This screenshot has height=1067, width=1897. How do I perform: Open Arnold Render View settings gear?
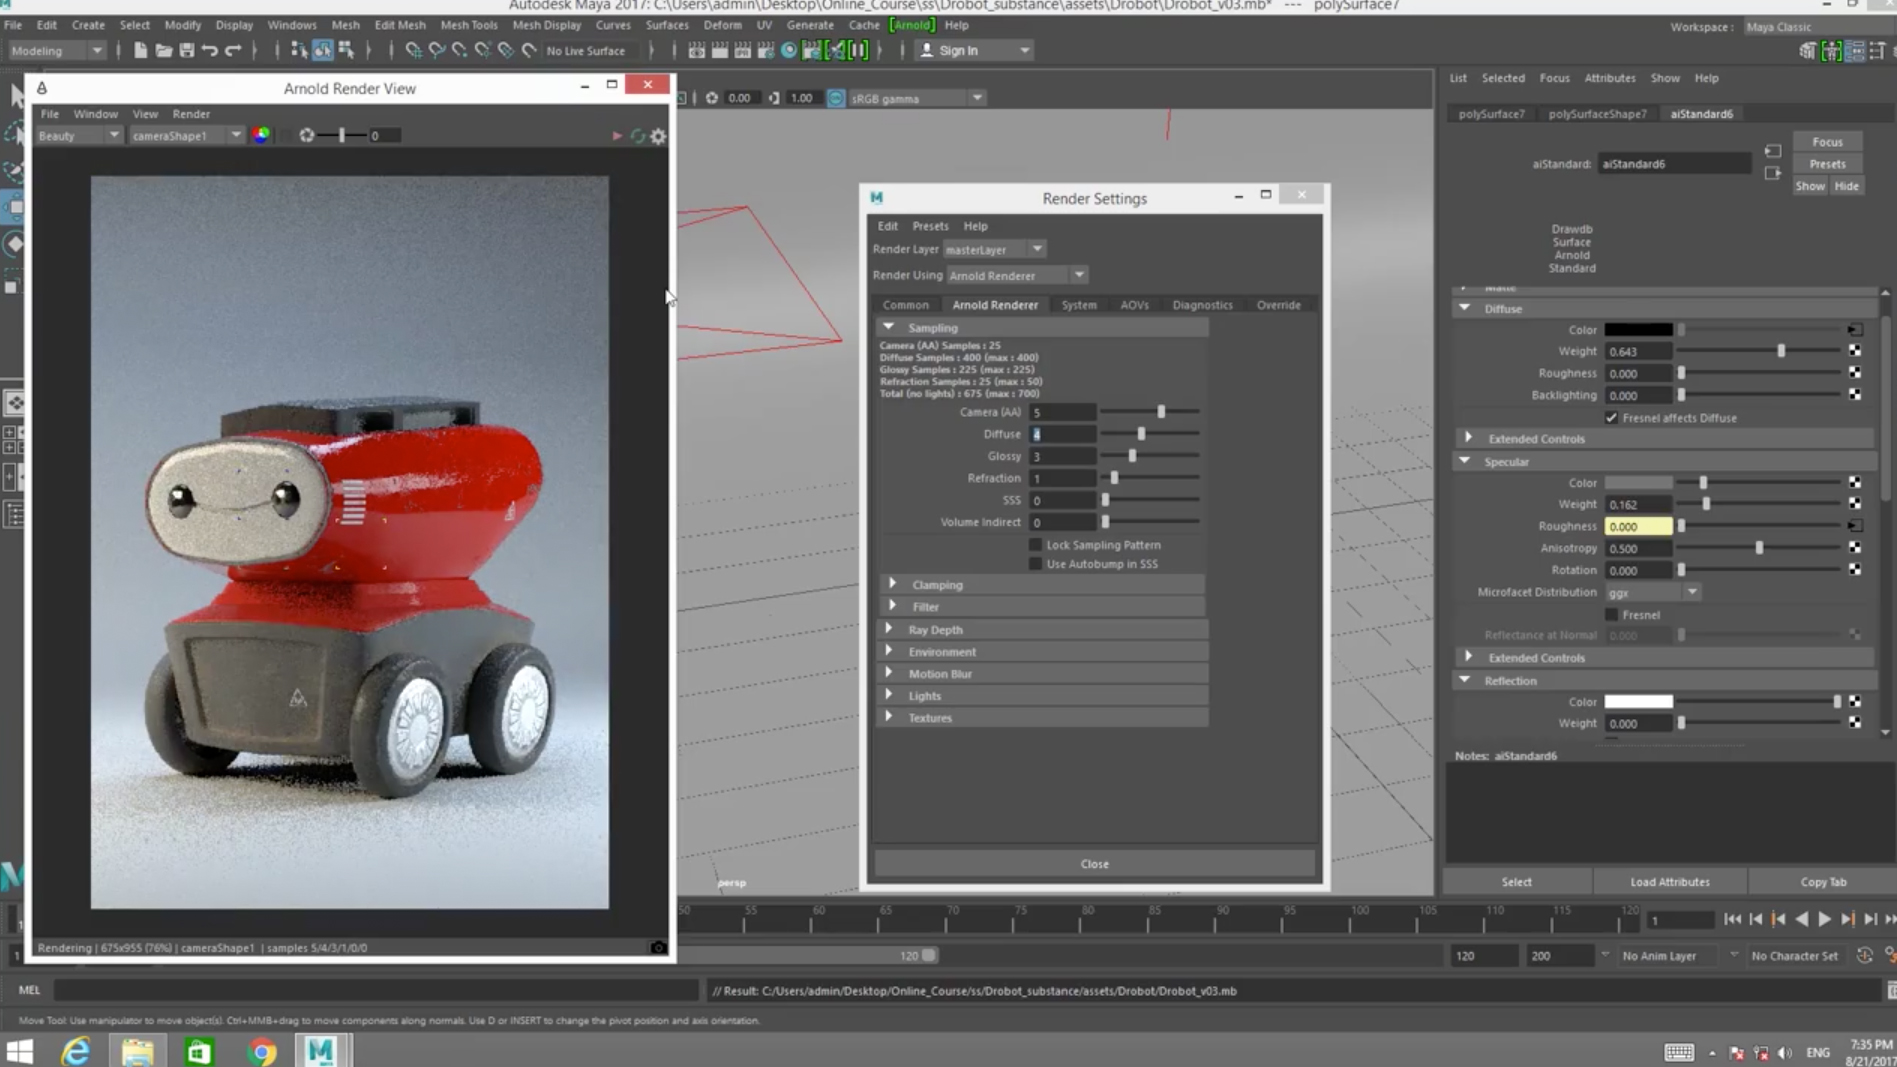point(658,136)
